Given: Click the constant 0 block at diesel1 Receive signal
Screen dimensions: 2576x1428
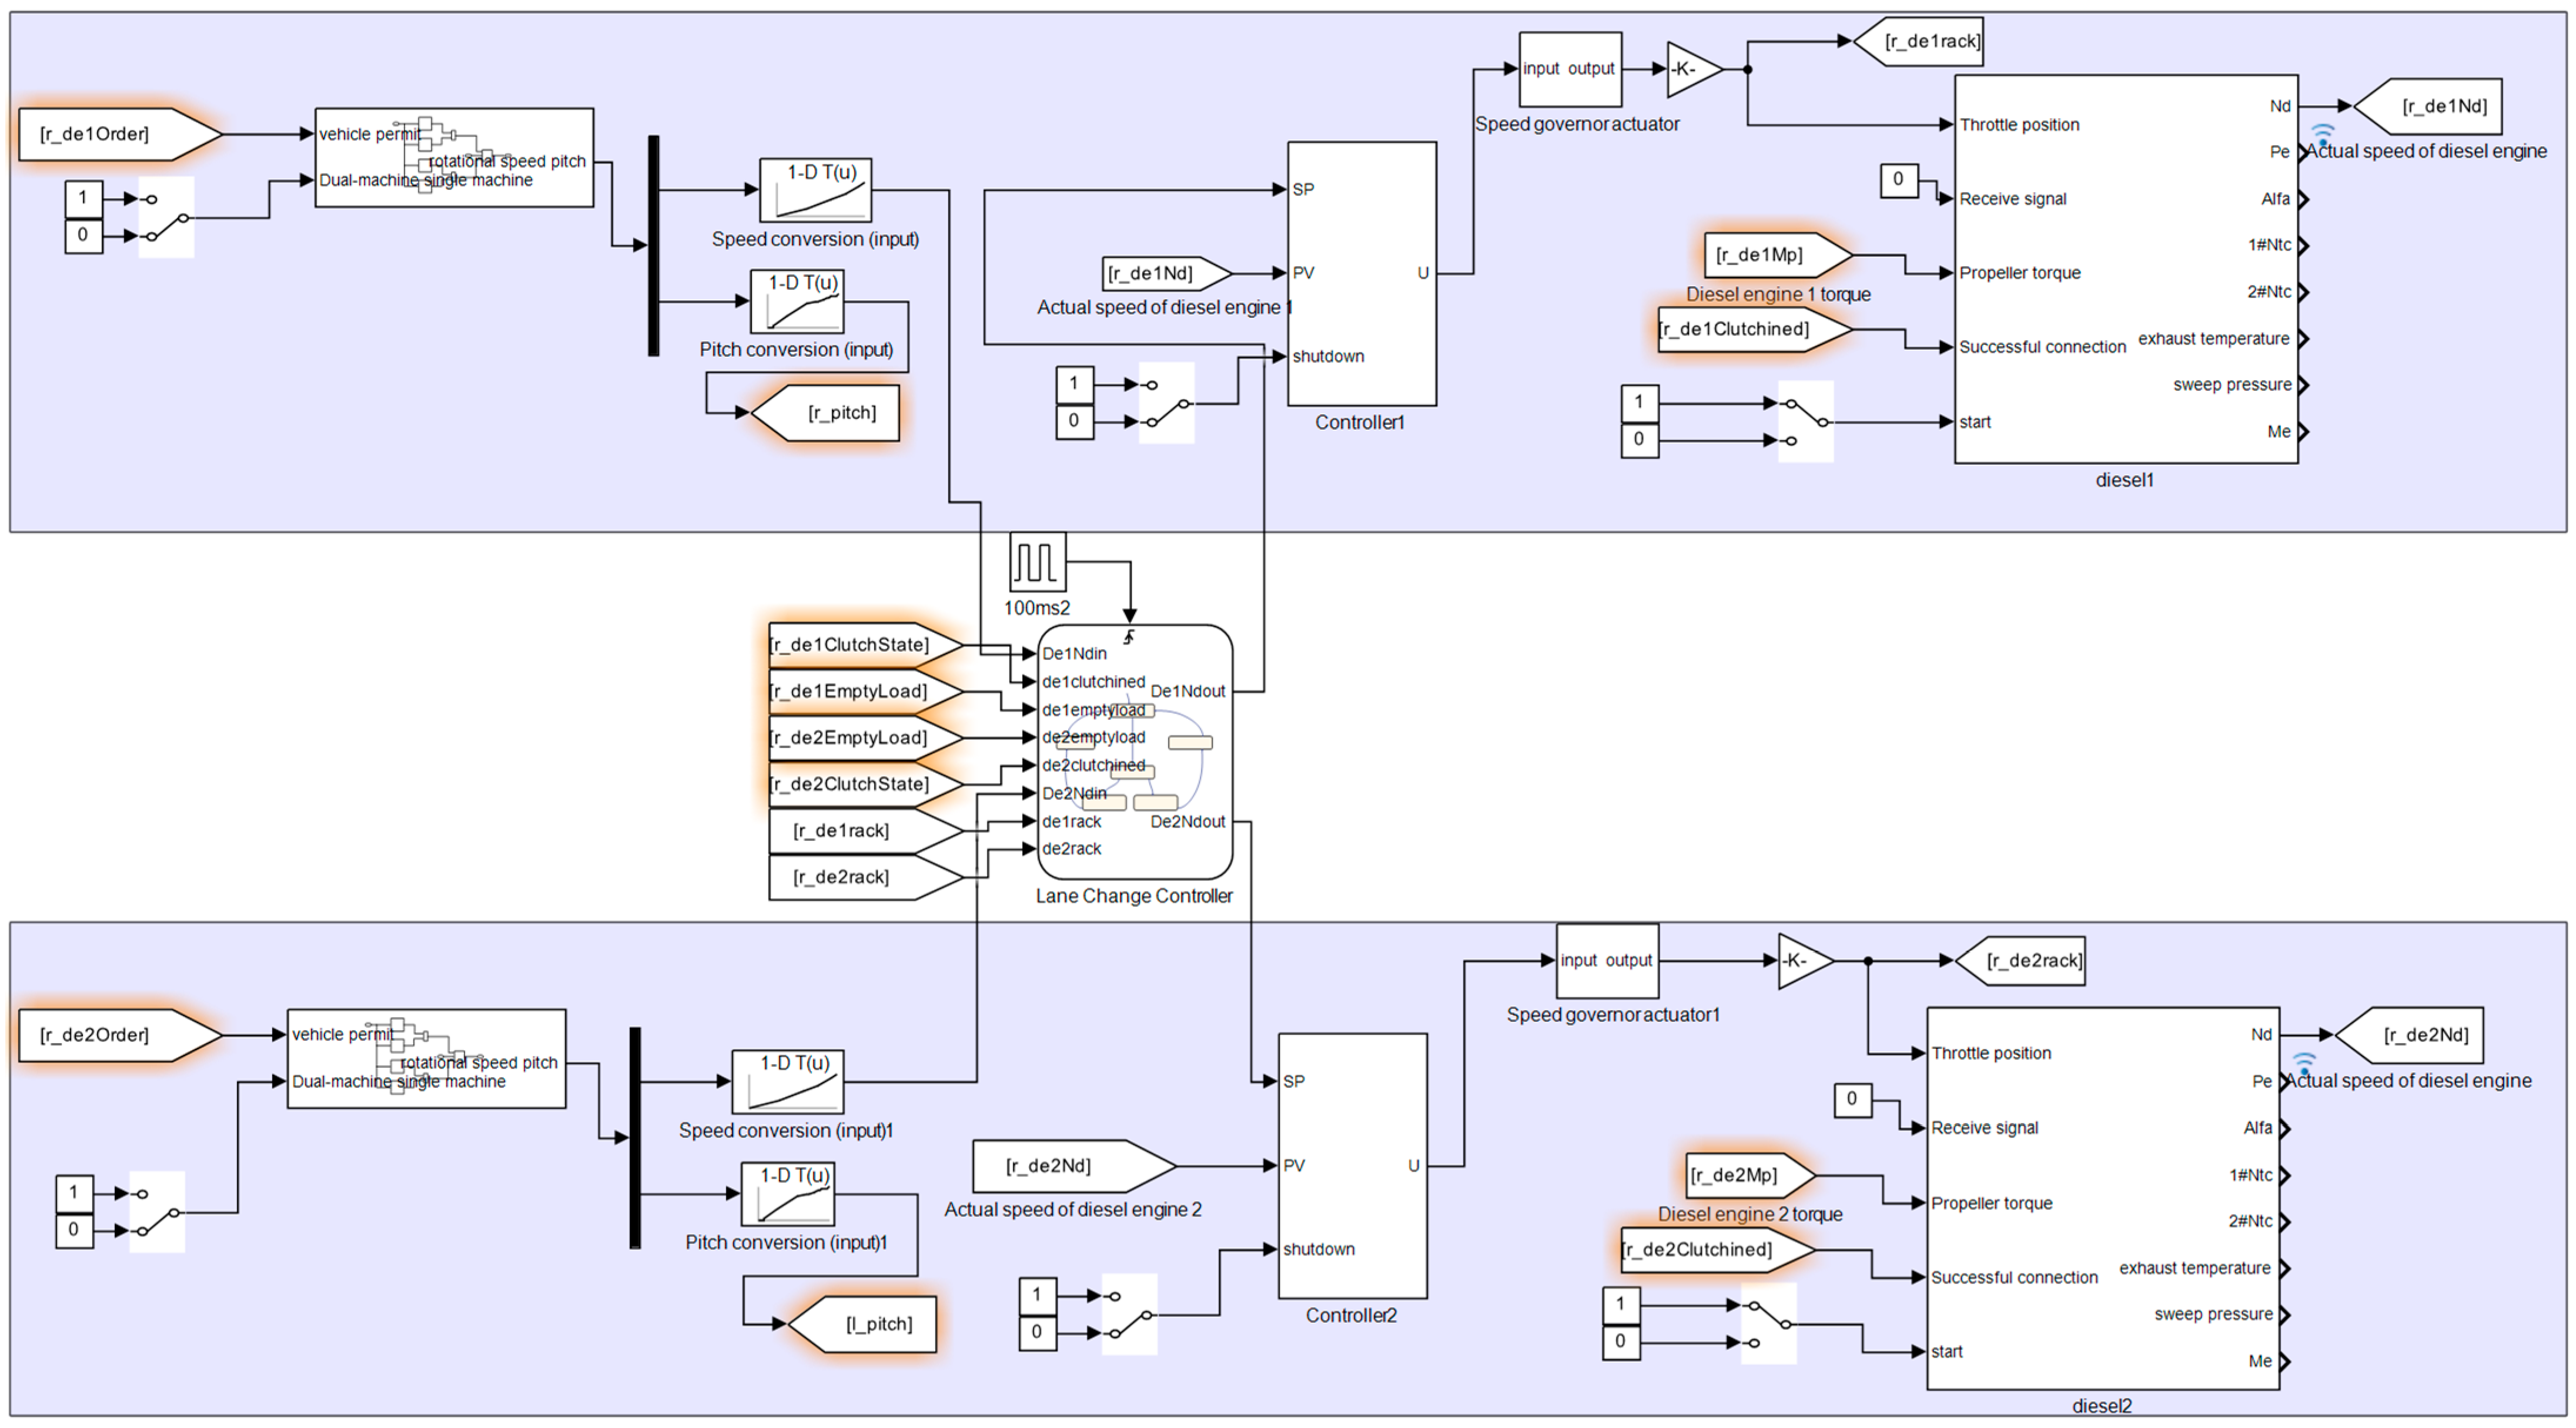Looking at the screenshot, I should [1898, 180].
